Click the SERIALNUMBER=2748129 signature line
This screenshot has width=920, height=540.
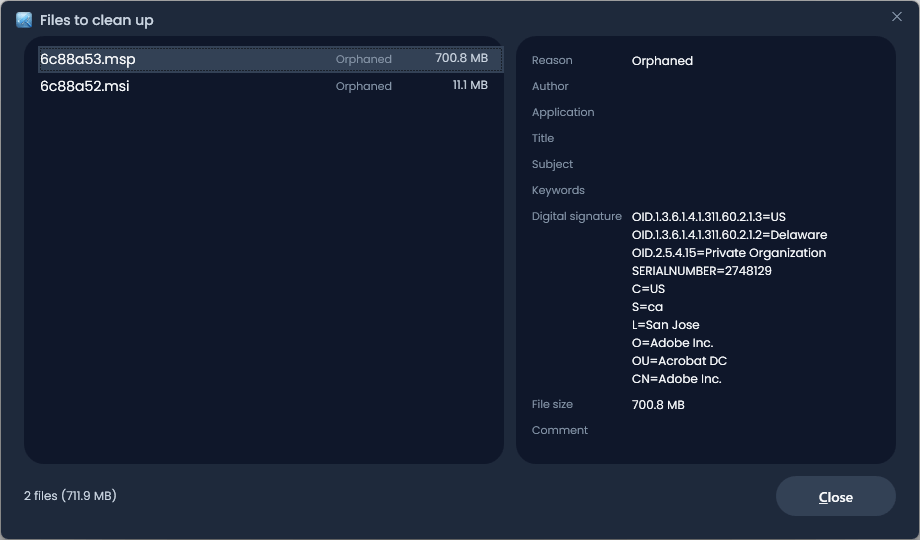point(701,271)
